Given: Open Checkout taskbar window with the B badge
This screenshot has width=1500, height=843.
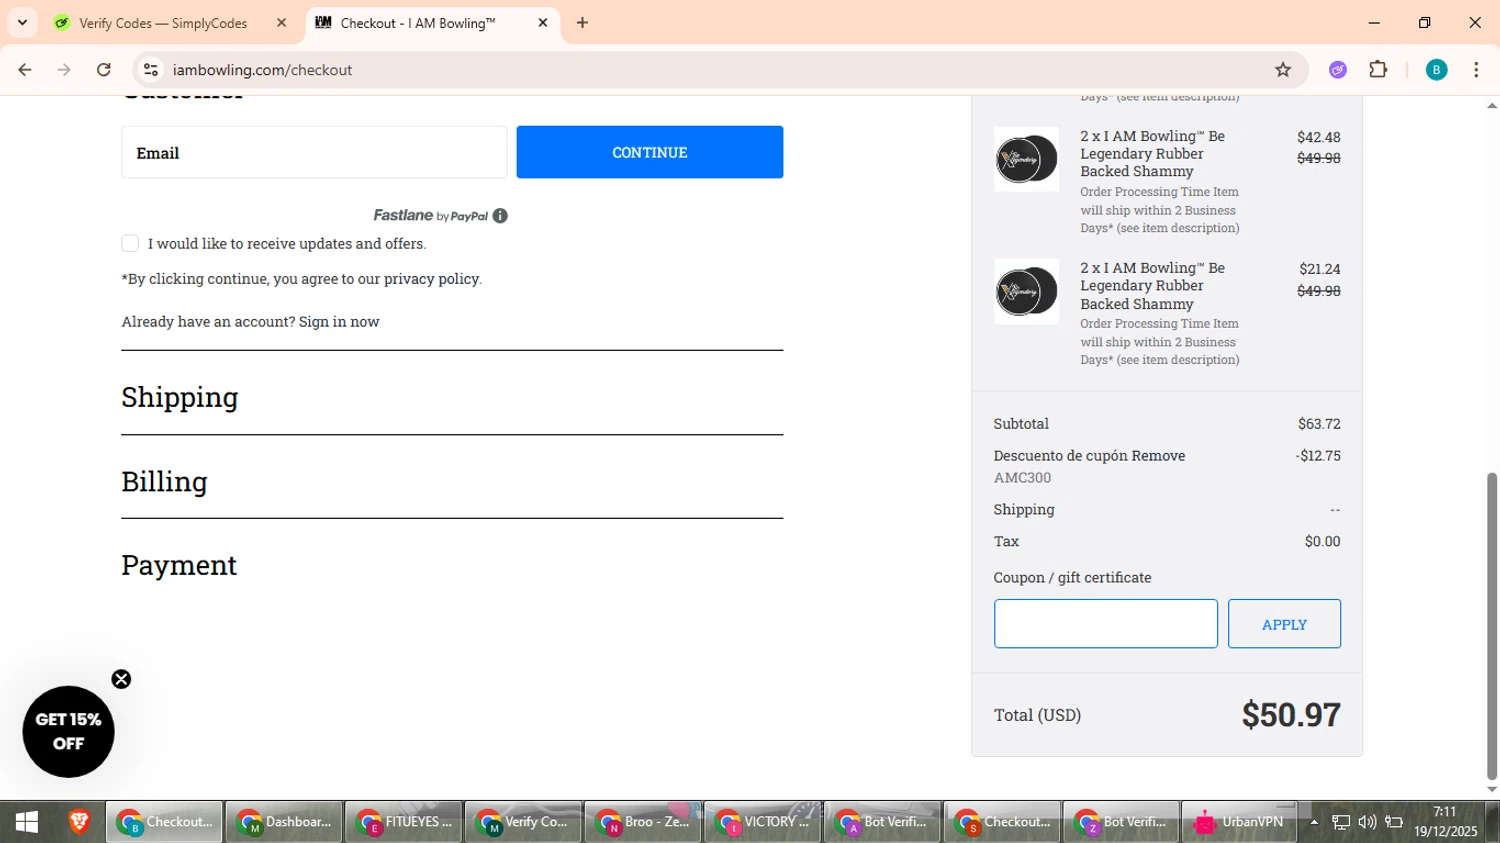Looking at the screenshot, I should point(164,822).
